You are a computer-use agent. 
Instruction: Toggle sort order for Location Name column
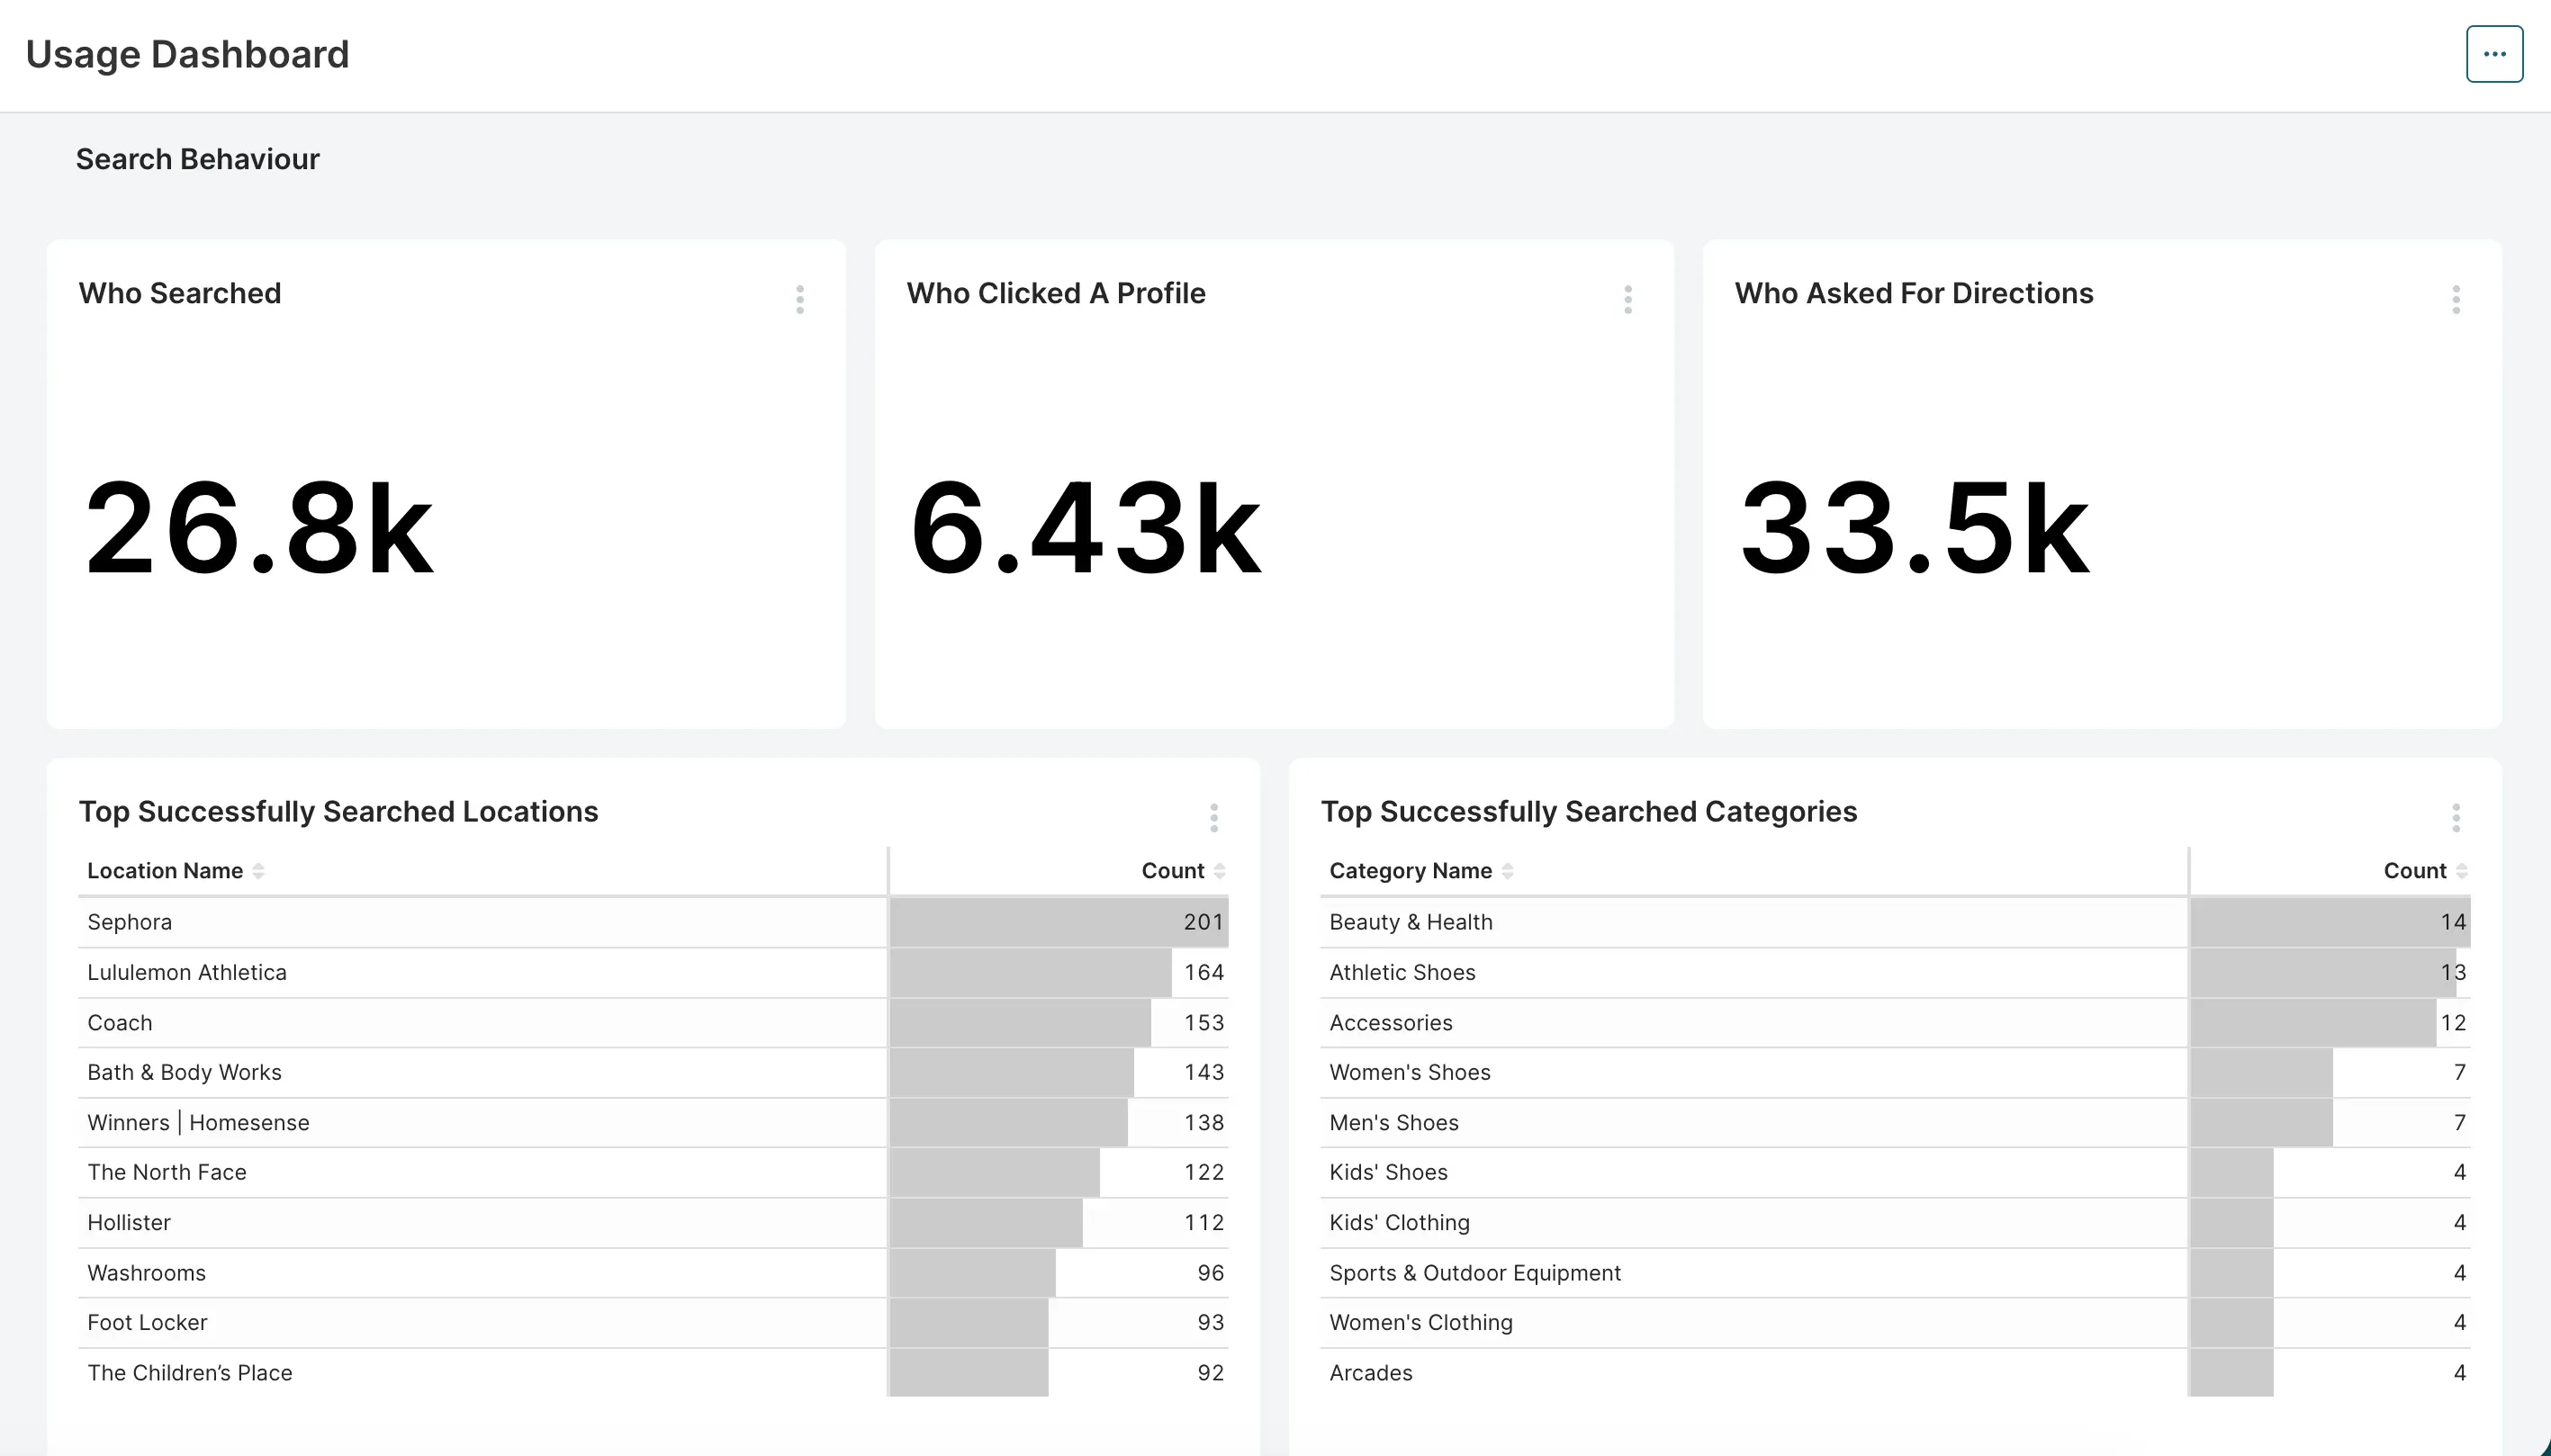tap(261, 871)
